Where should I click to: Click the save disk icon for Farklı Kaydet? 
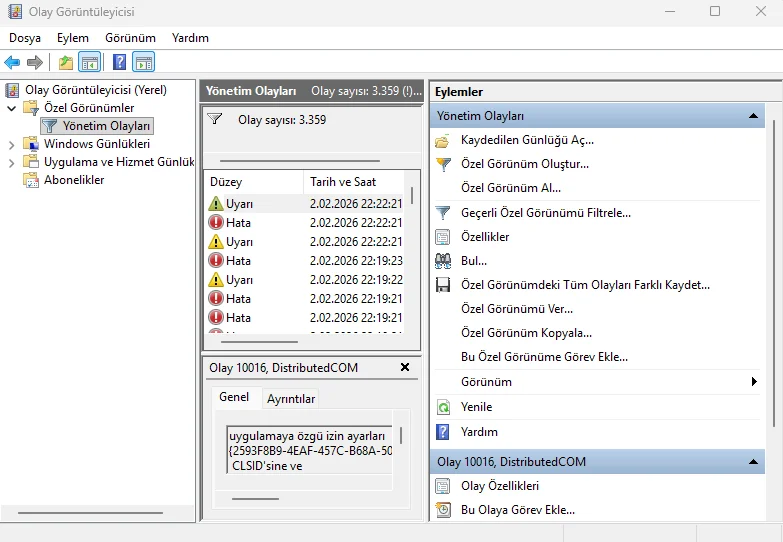tap(443, 285)
